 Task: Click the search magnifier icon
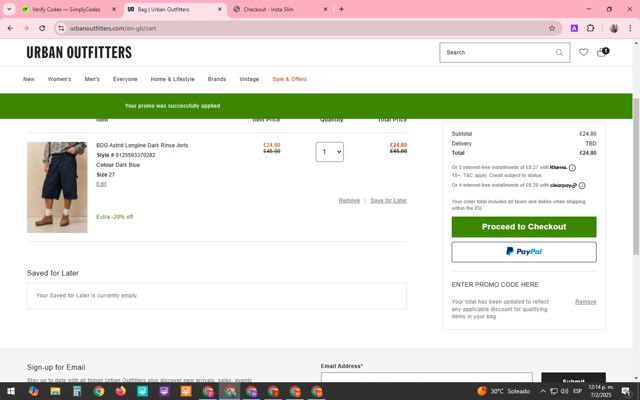[559, 53]
